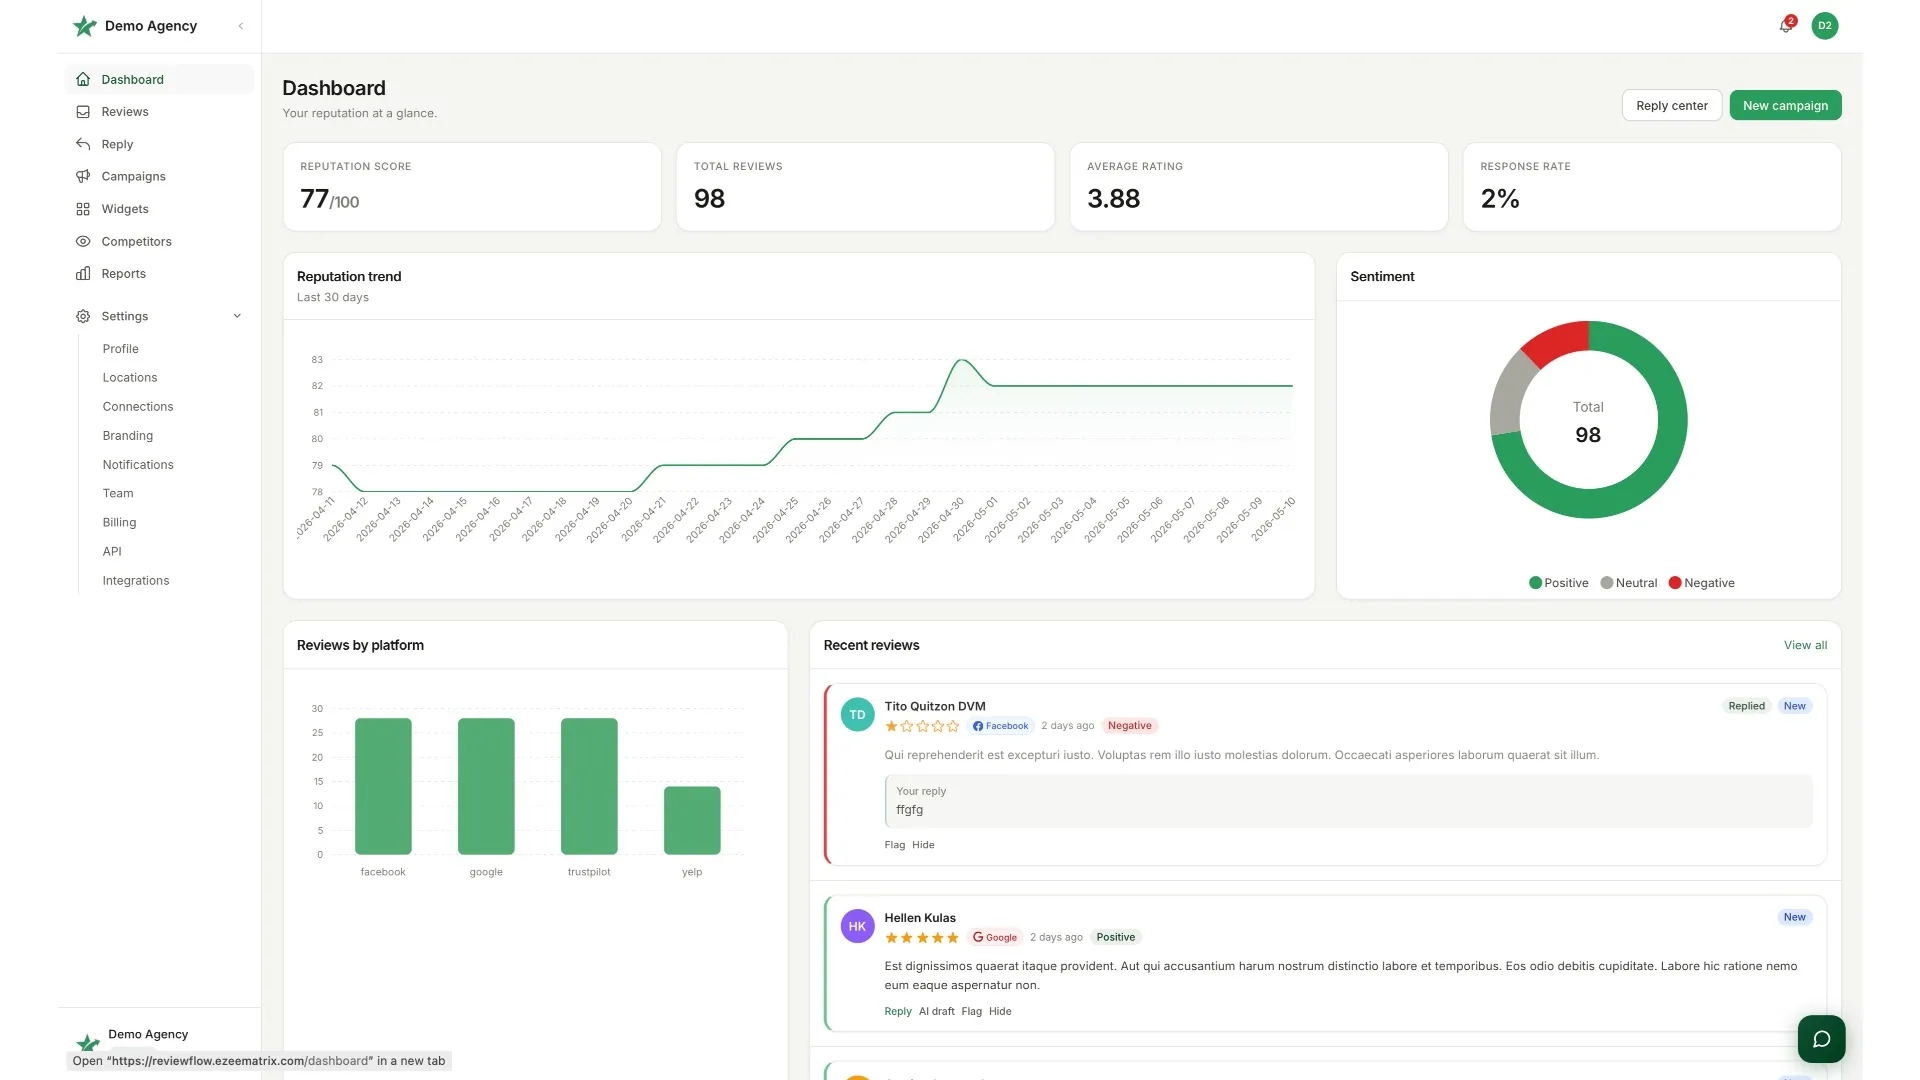Image resolution: width=1920 pixels, height=1080 pixels.
Task: Click View all recent reviews
Action: [x=1805, y=645]
